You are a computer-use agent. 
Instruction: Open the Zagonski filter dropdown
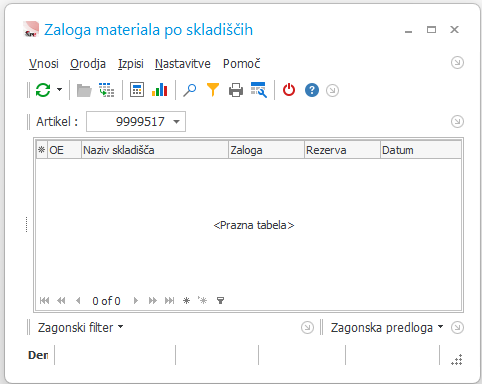coord(80,327)
